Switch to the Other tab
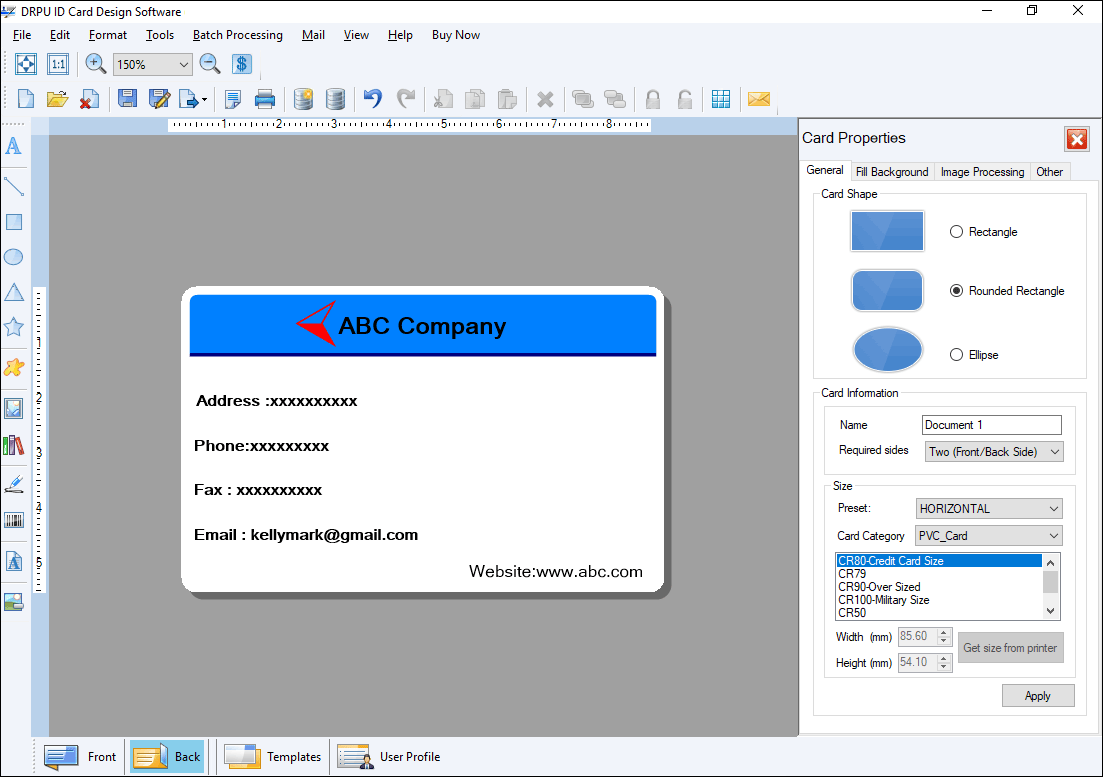Image resolution: width=1103 pixels, height=777 pixels. (x=1049, y=172)
